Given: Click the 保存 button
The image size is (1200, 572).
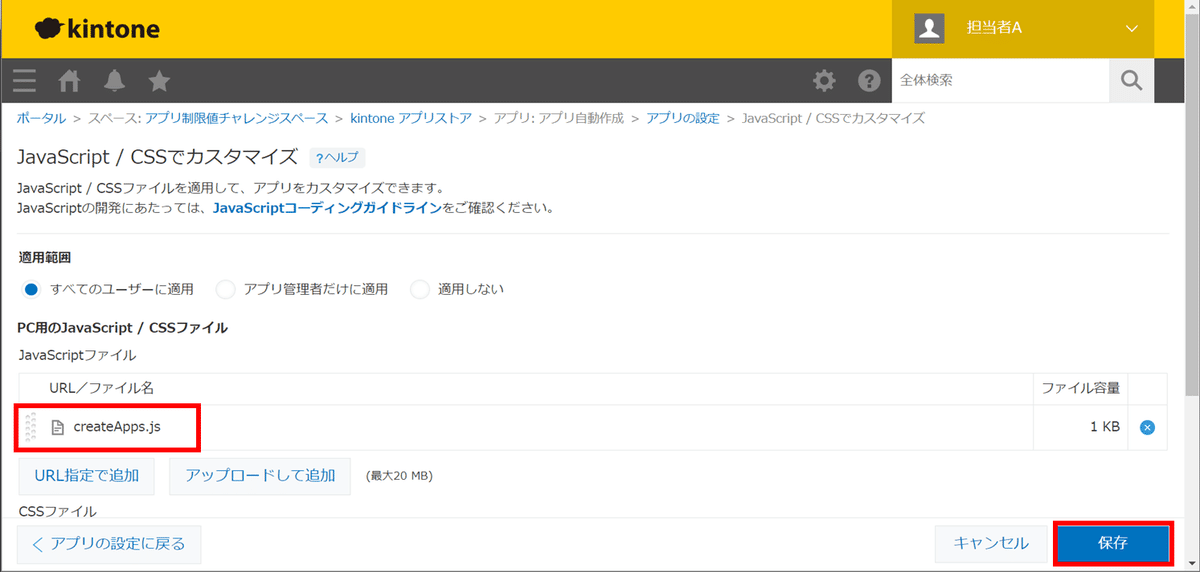Looking at the screenshot, I should point(1113,544).
